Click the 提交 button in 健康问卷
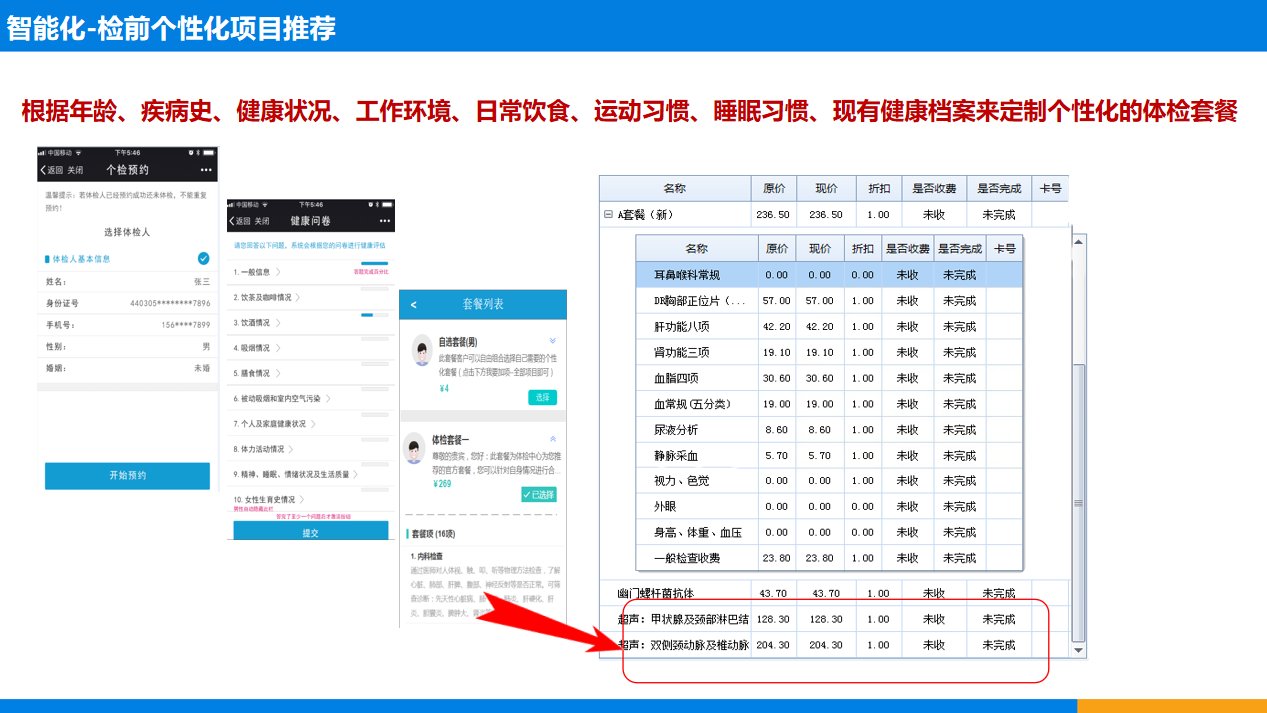This screenshot has height=713, width=1267. 311,532
